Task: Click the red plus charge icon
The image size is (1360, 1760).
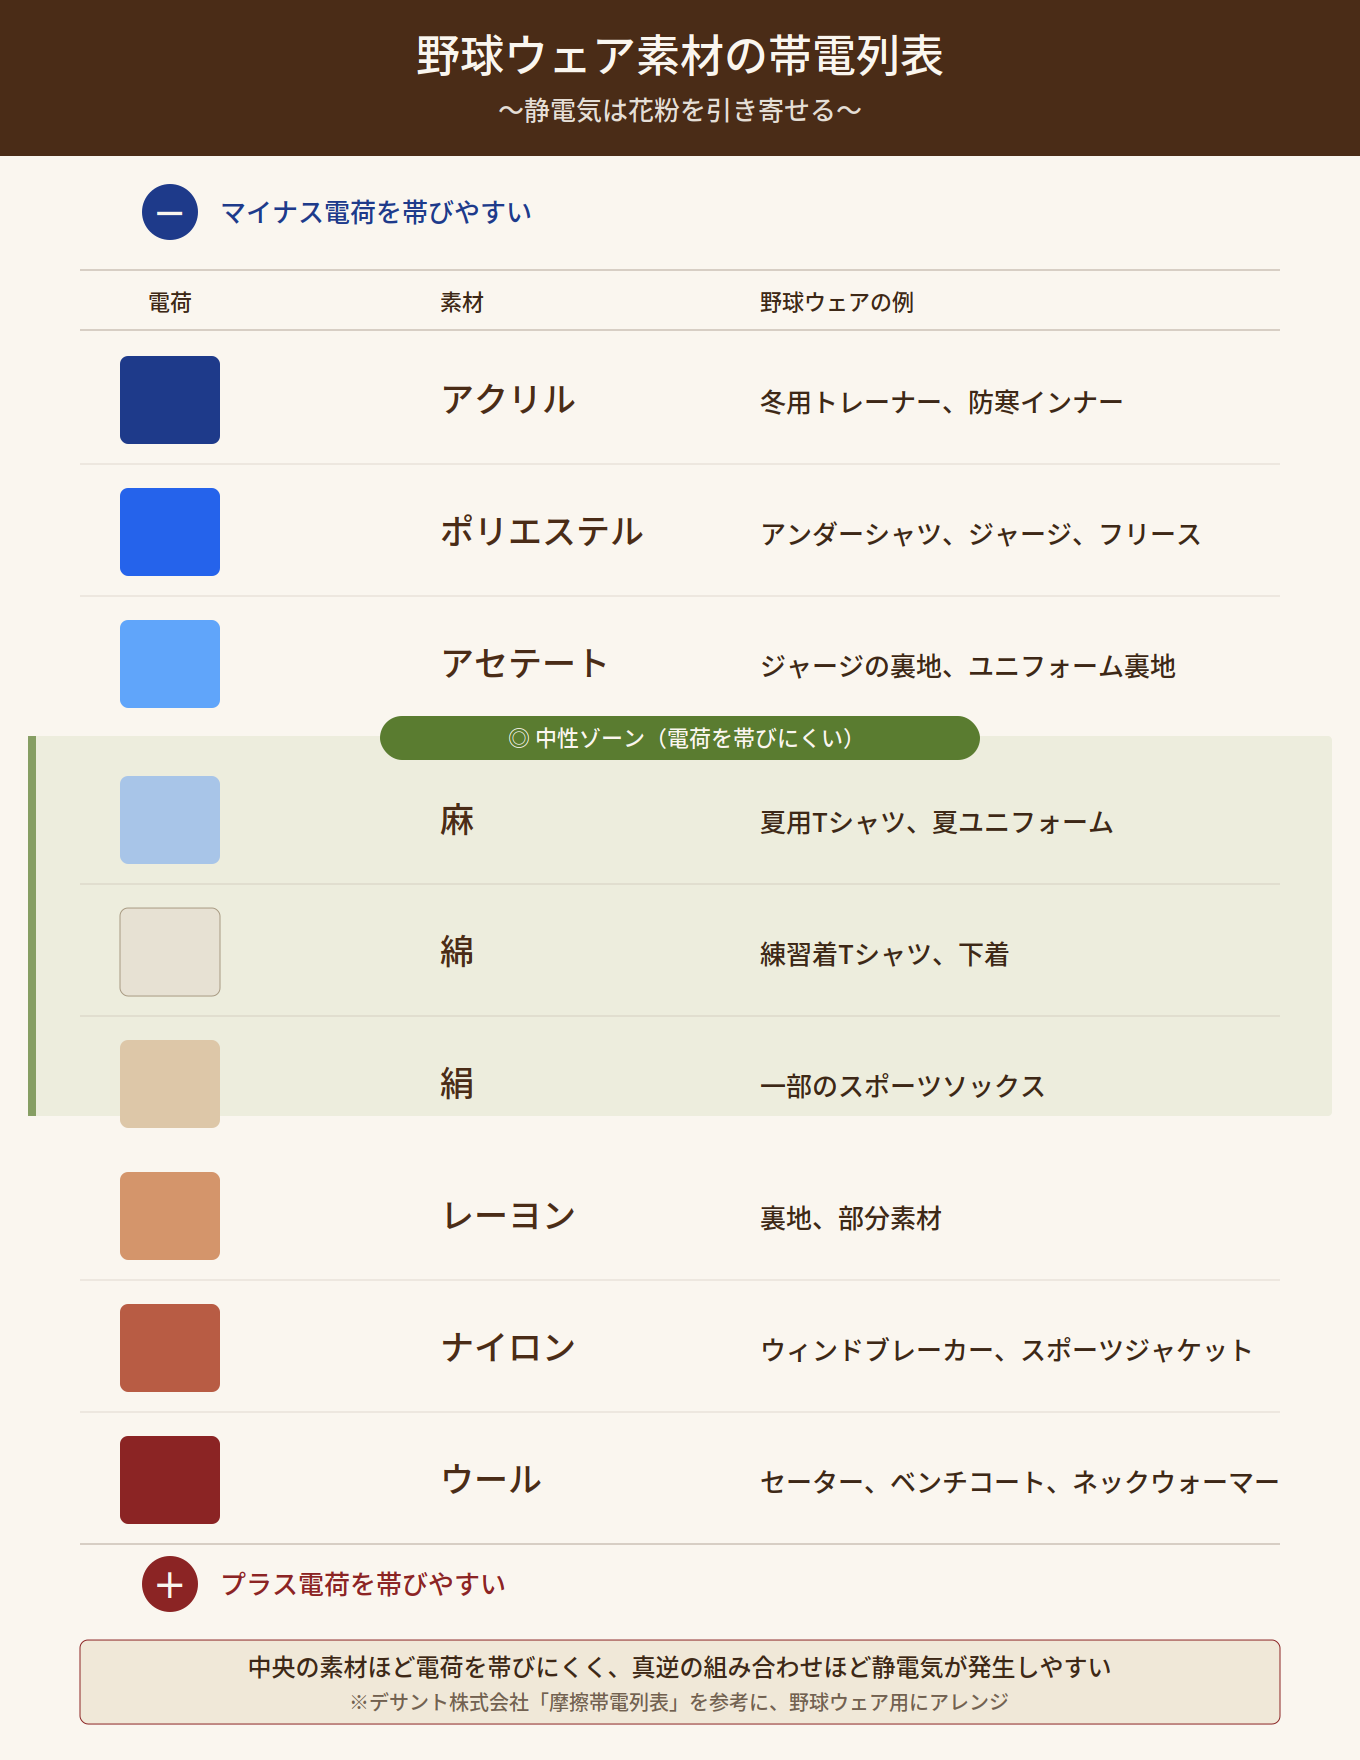Action: pyautogui.click(x=170, y=1584)
